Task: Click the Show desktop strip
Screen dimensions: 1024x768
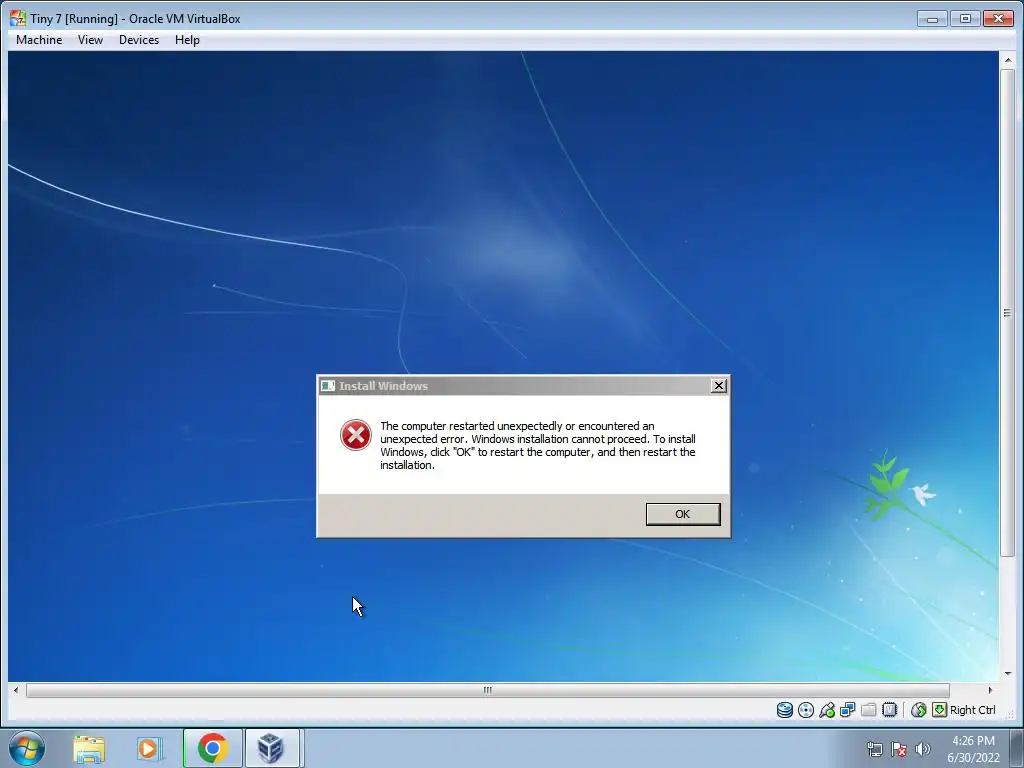Action: pos(1017,748)
